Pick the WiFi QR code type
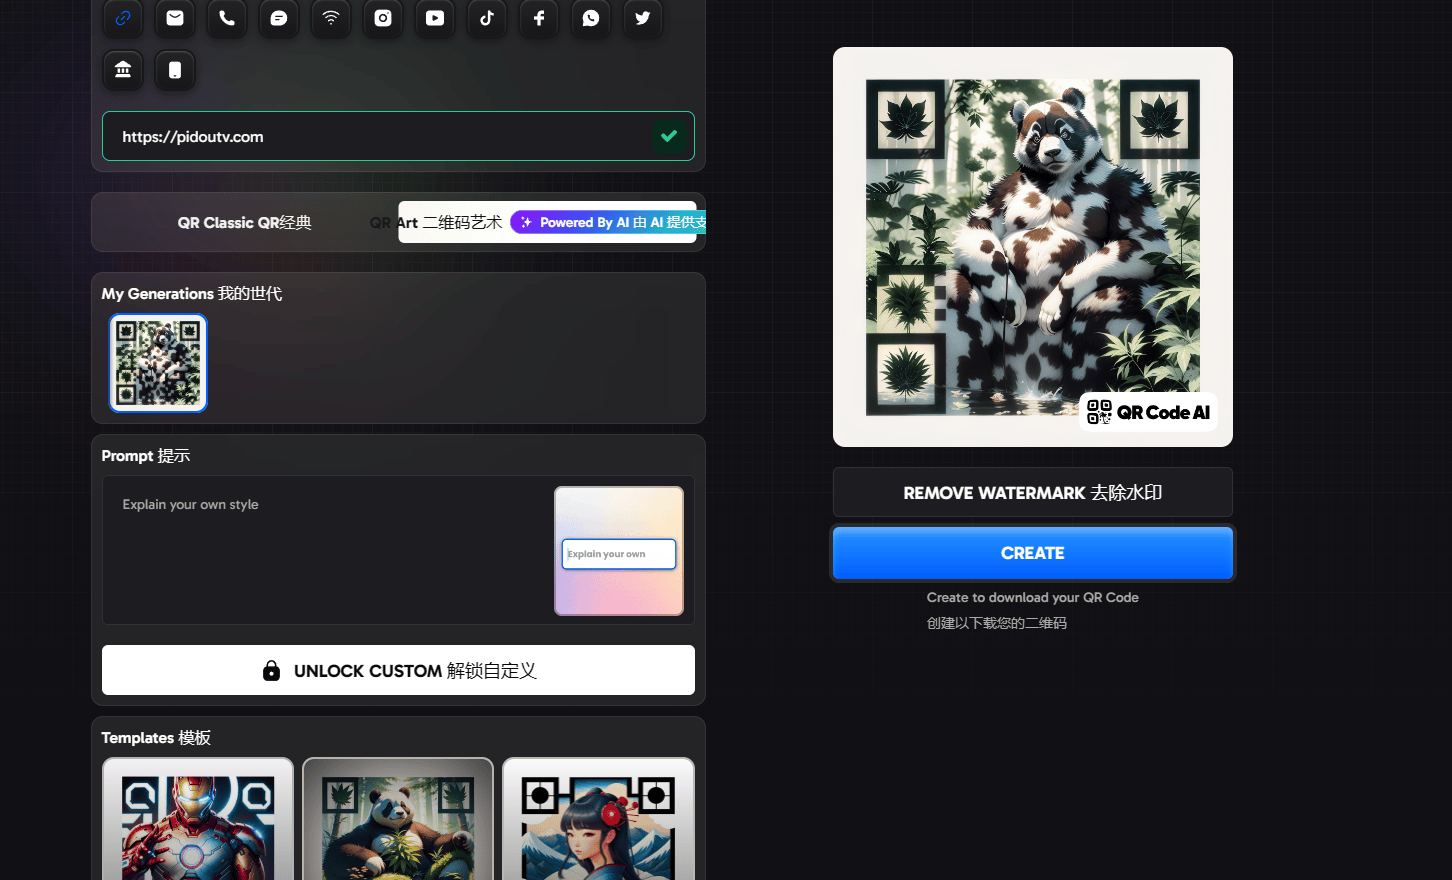The width and height of the screenshot is (1452, 880). click(330, 18)
